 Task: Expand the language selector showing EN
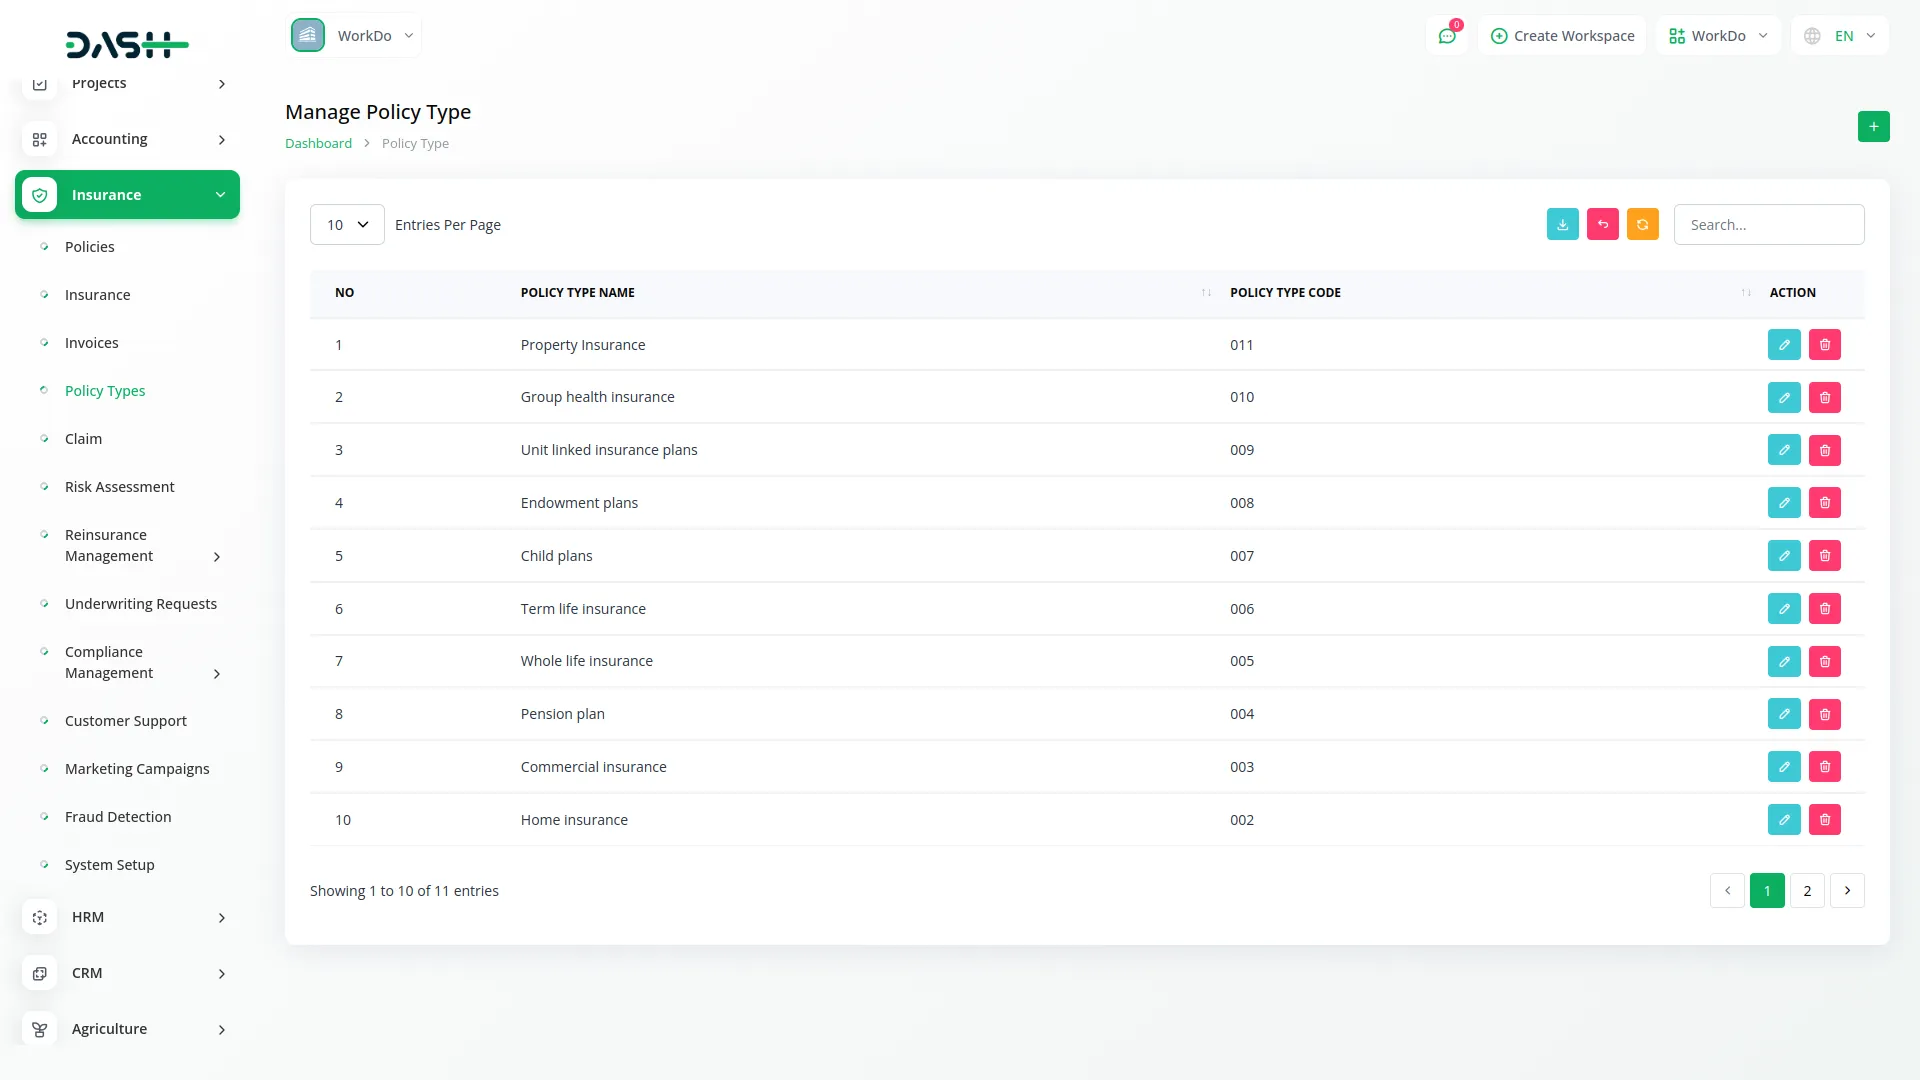pyautogui.click(x=1840, y=35)
